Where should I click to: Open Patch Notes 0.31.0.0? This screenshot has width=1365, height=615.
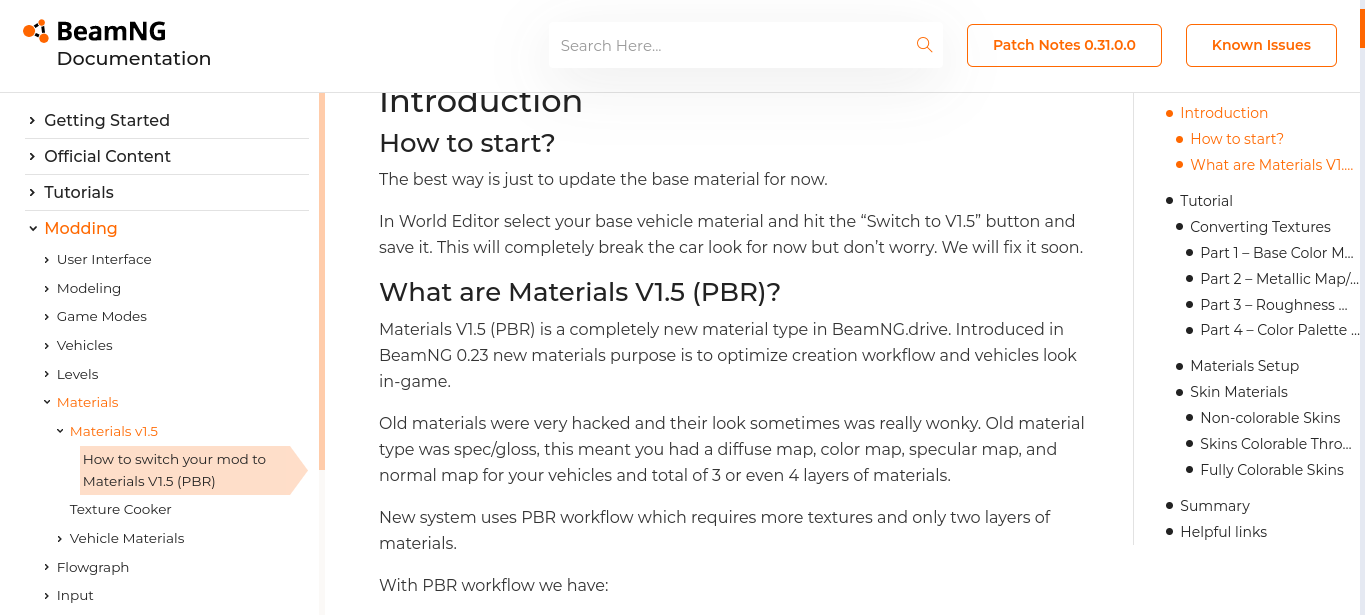pyautogui.click(x=1064, y=45)
